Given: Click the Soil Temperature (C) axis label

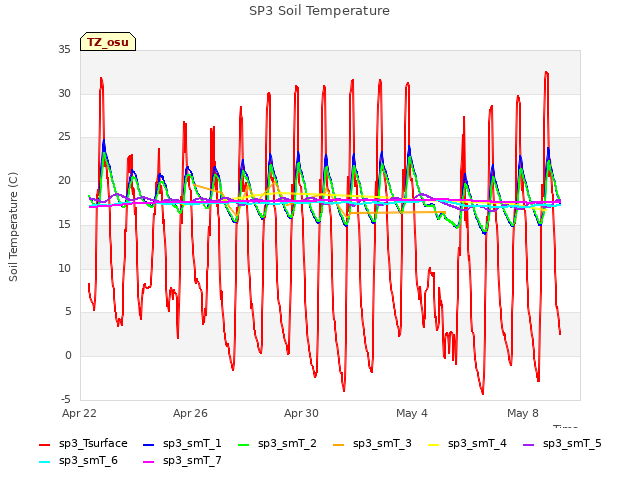Looking at the screenshot, I should (x=13, y=227).
